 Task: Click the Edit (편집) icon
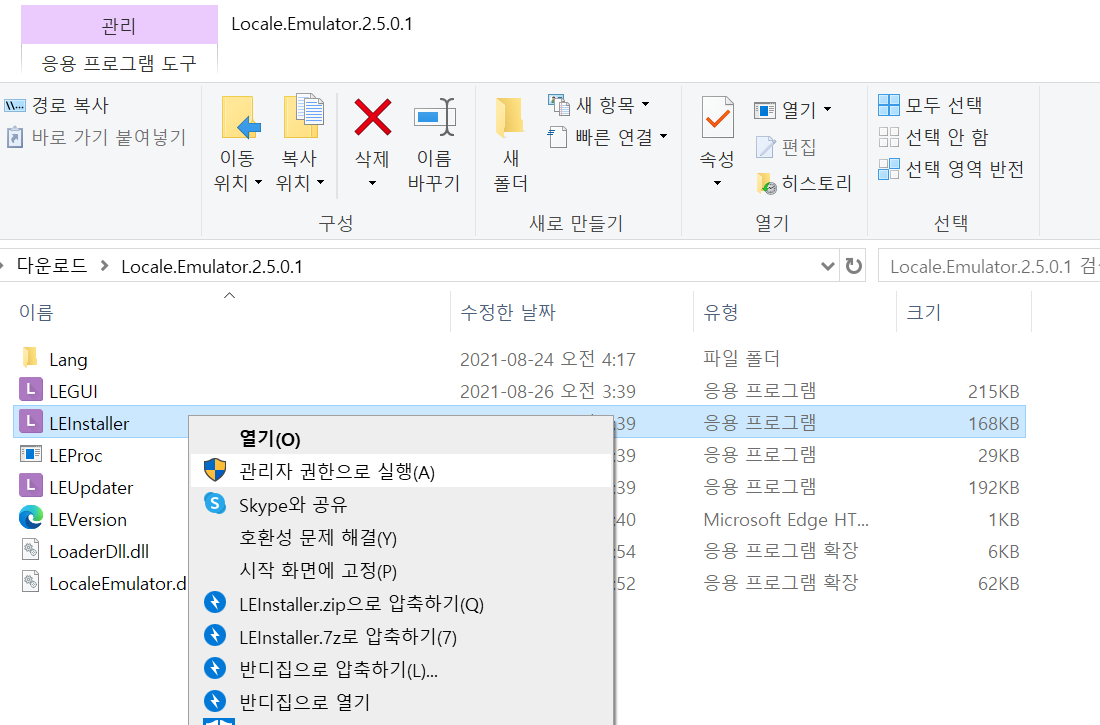point(765,147)
